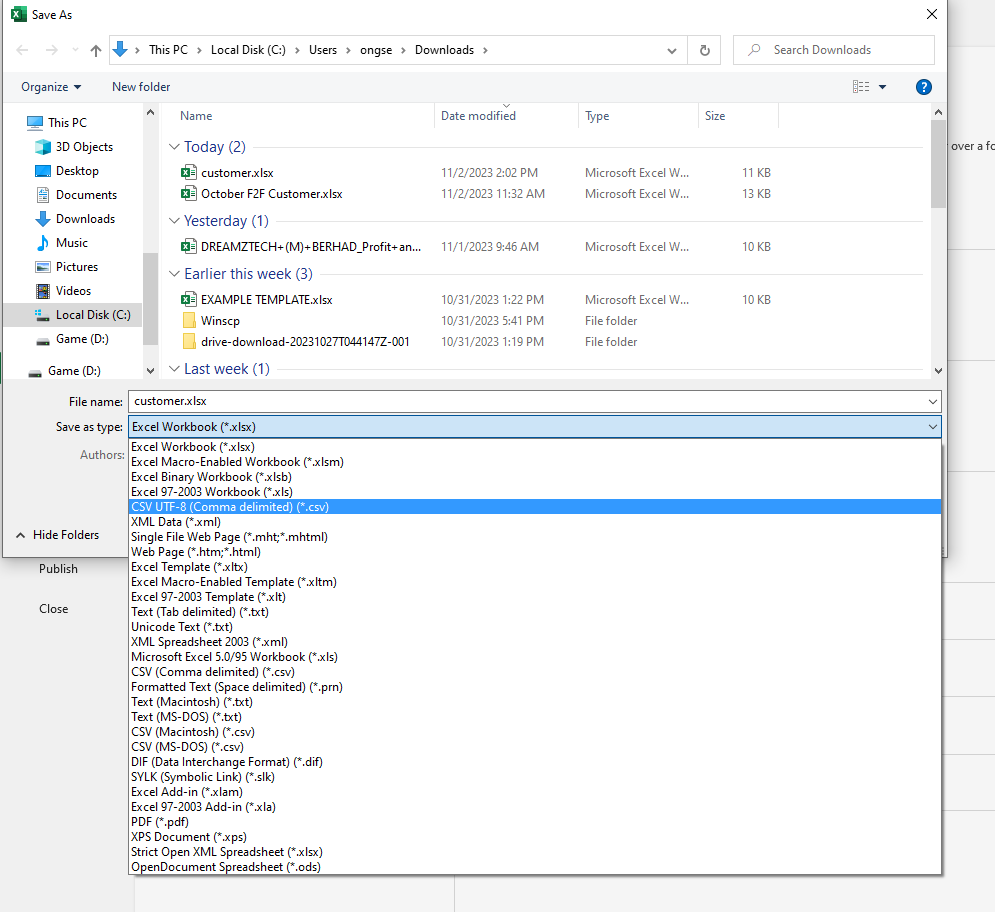Collapse the Last week group

click(175, 369)
